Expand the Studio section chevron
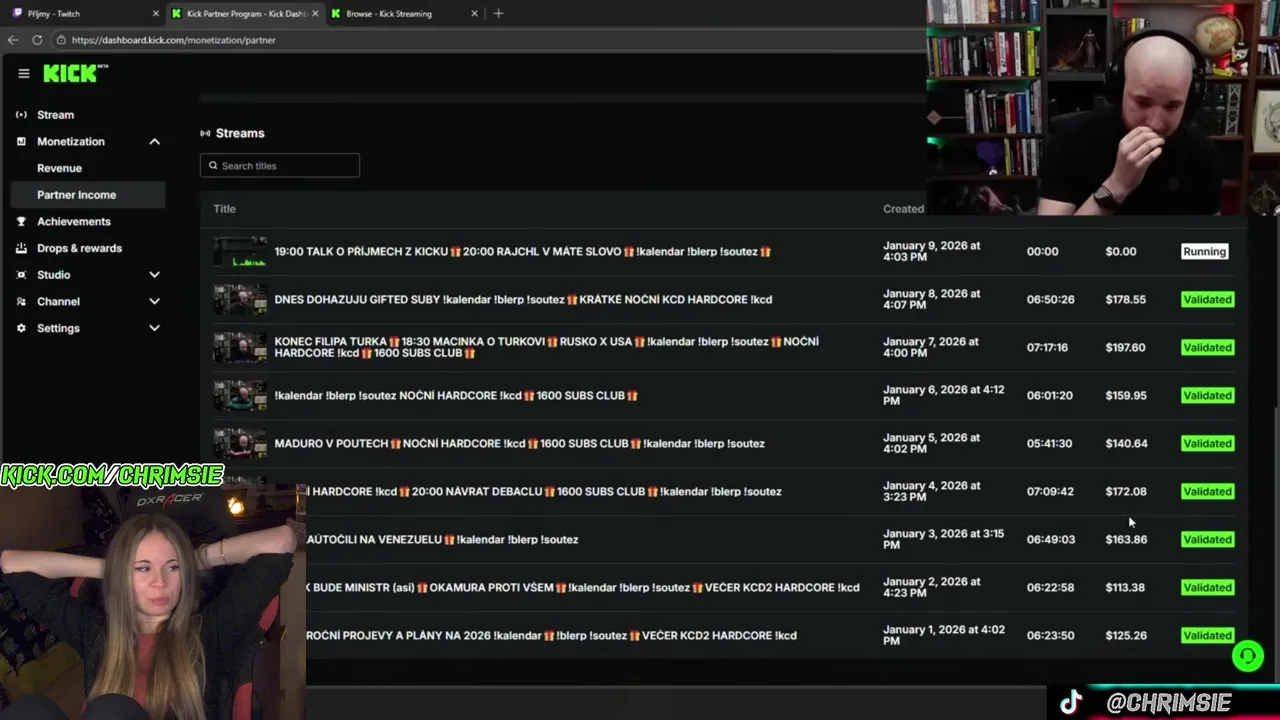1280x720 pixels. tap(154, 275)
